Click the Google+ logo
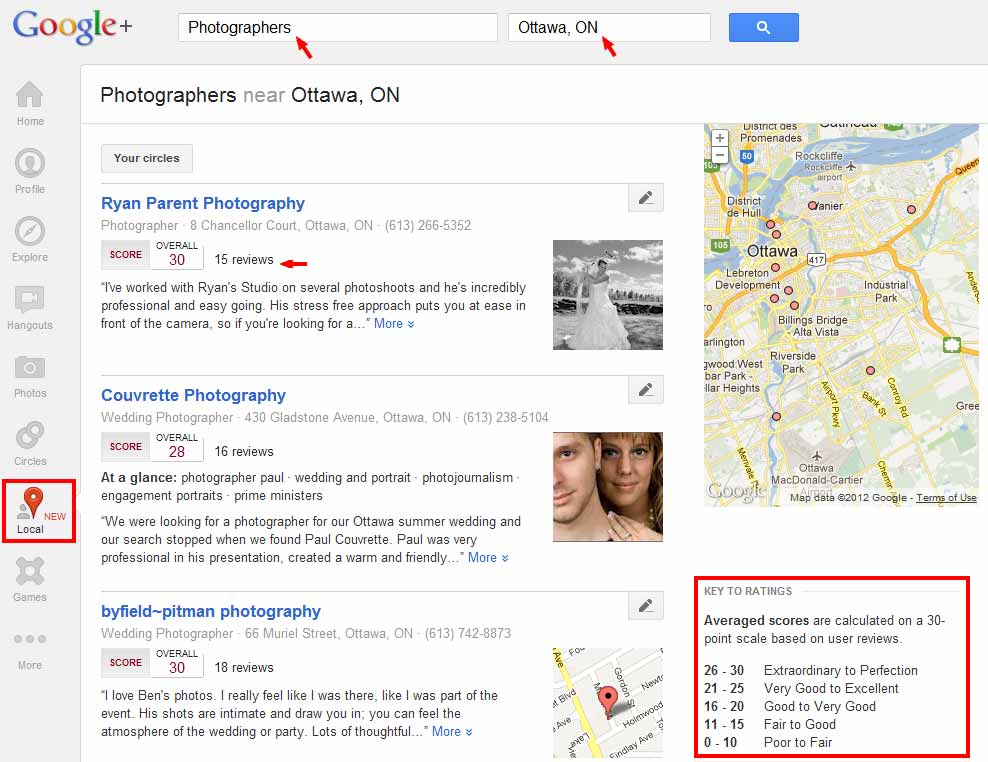 [x=72, y=26]
